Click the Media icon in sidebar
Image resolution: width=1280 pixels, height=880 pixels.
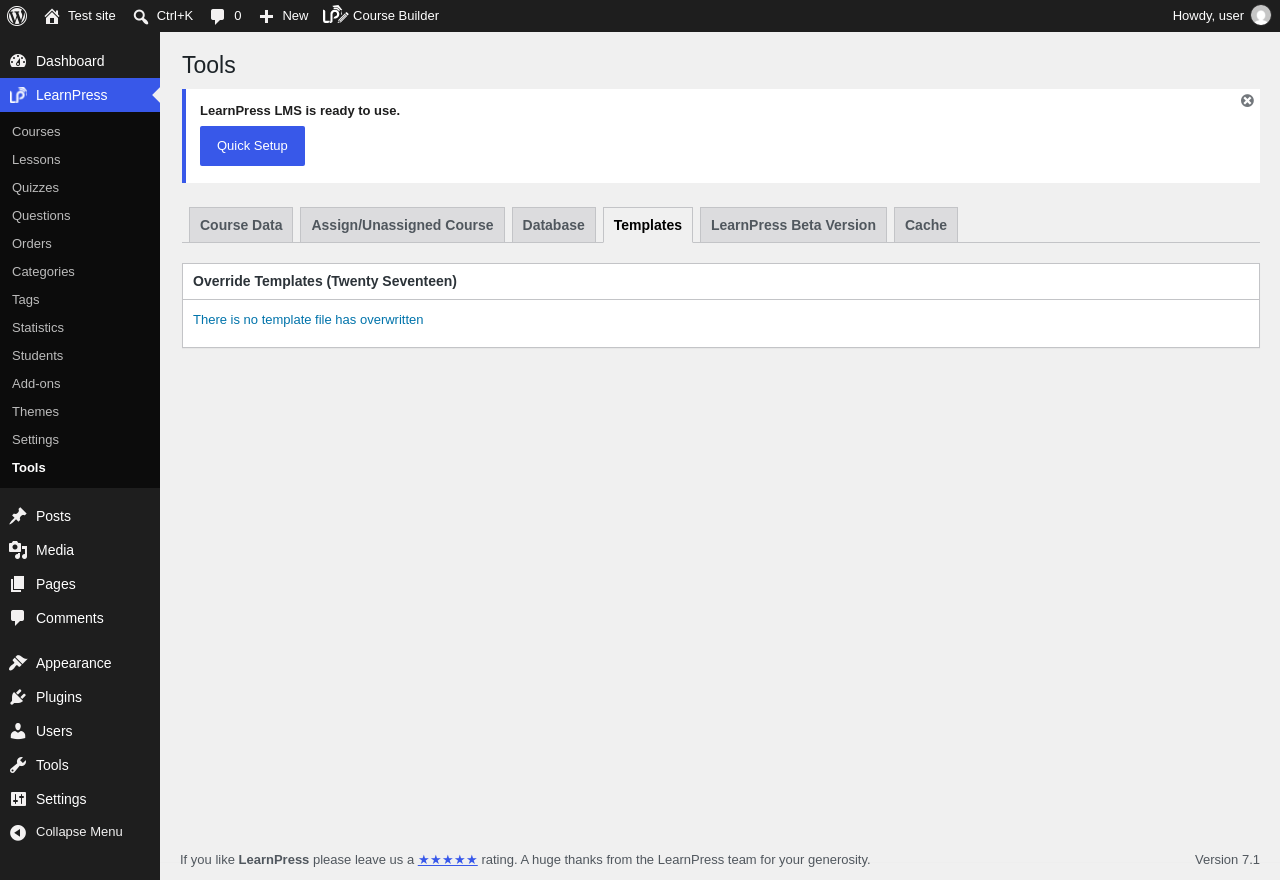(18, 550)
